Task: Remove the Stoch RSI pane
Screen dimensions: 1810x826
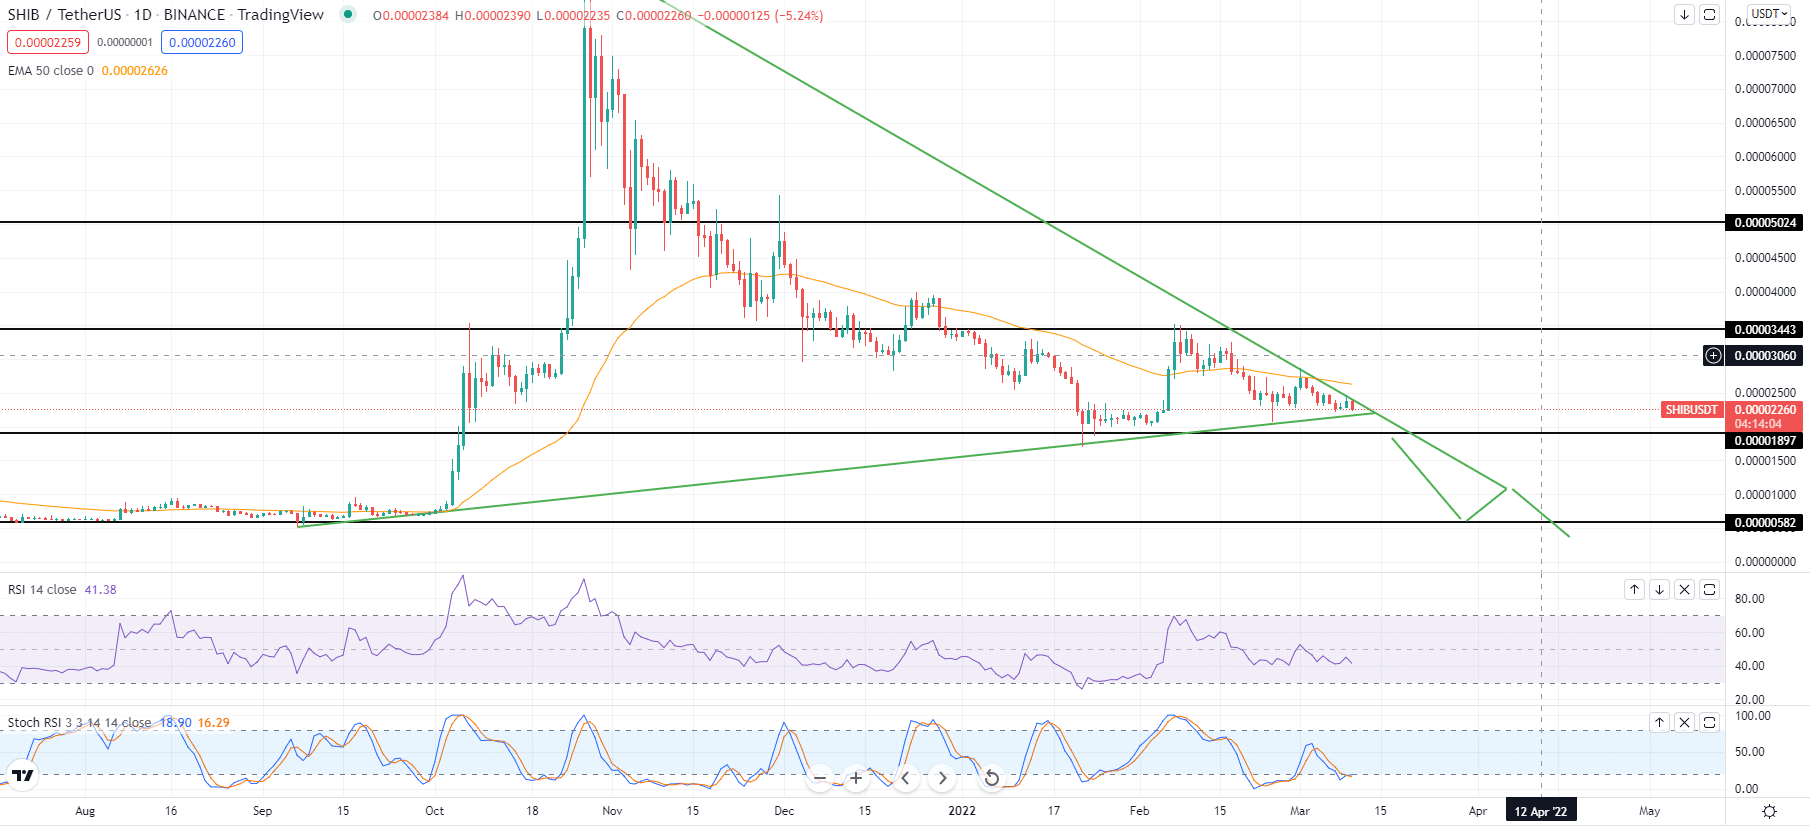Action: pyautogui.click(x=1685, y=722)
